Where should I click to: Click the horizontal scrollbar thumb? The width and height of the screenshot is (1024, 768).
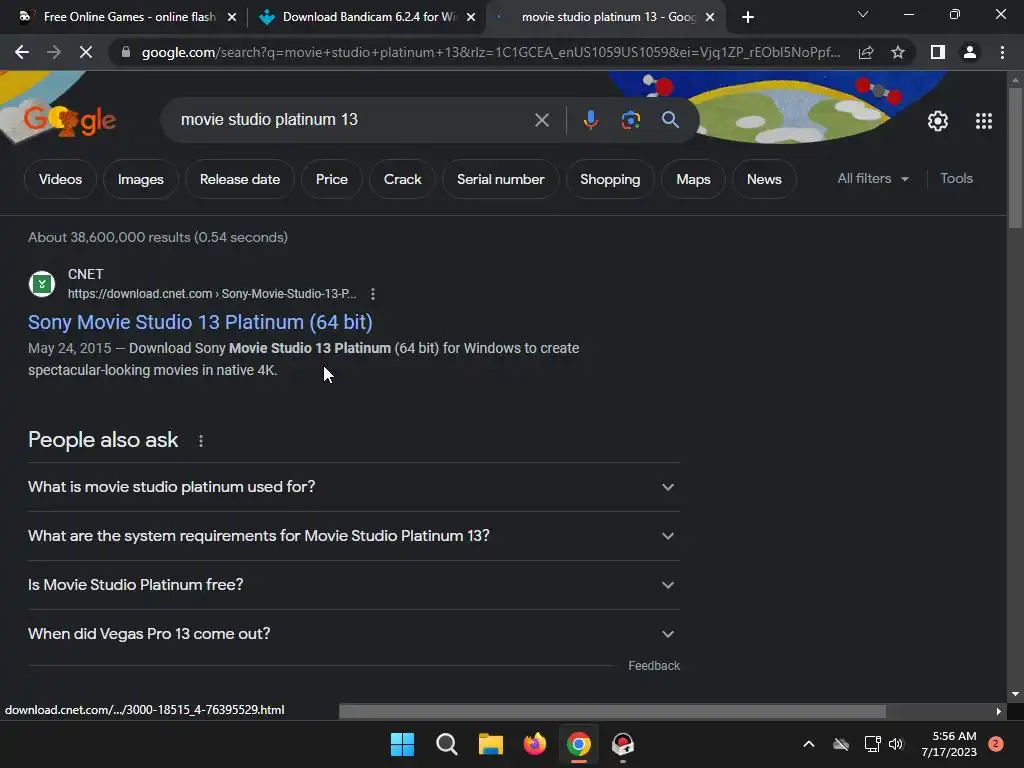click(612, 711)
